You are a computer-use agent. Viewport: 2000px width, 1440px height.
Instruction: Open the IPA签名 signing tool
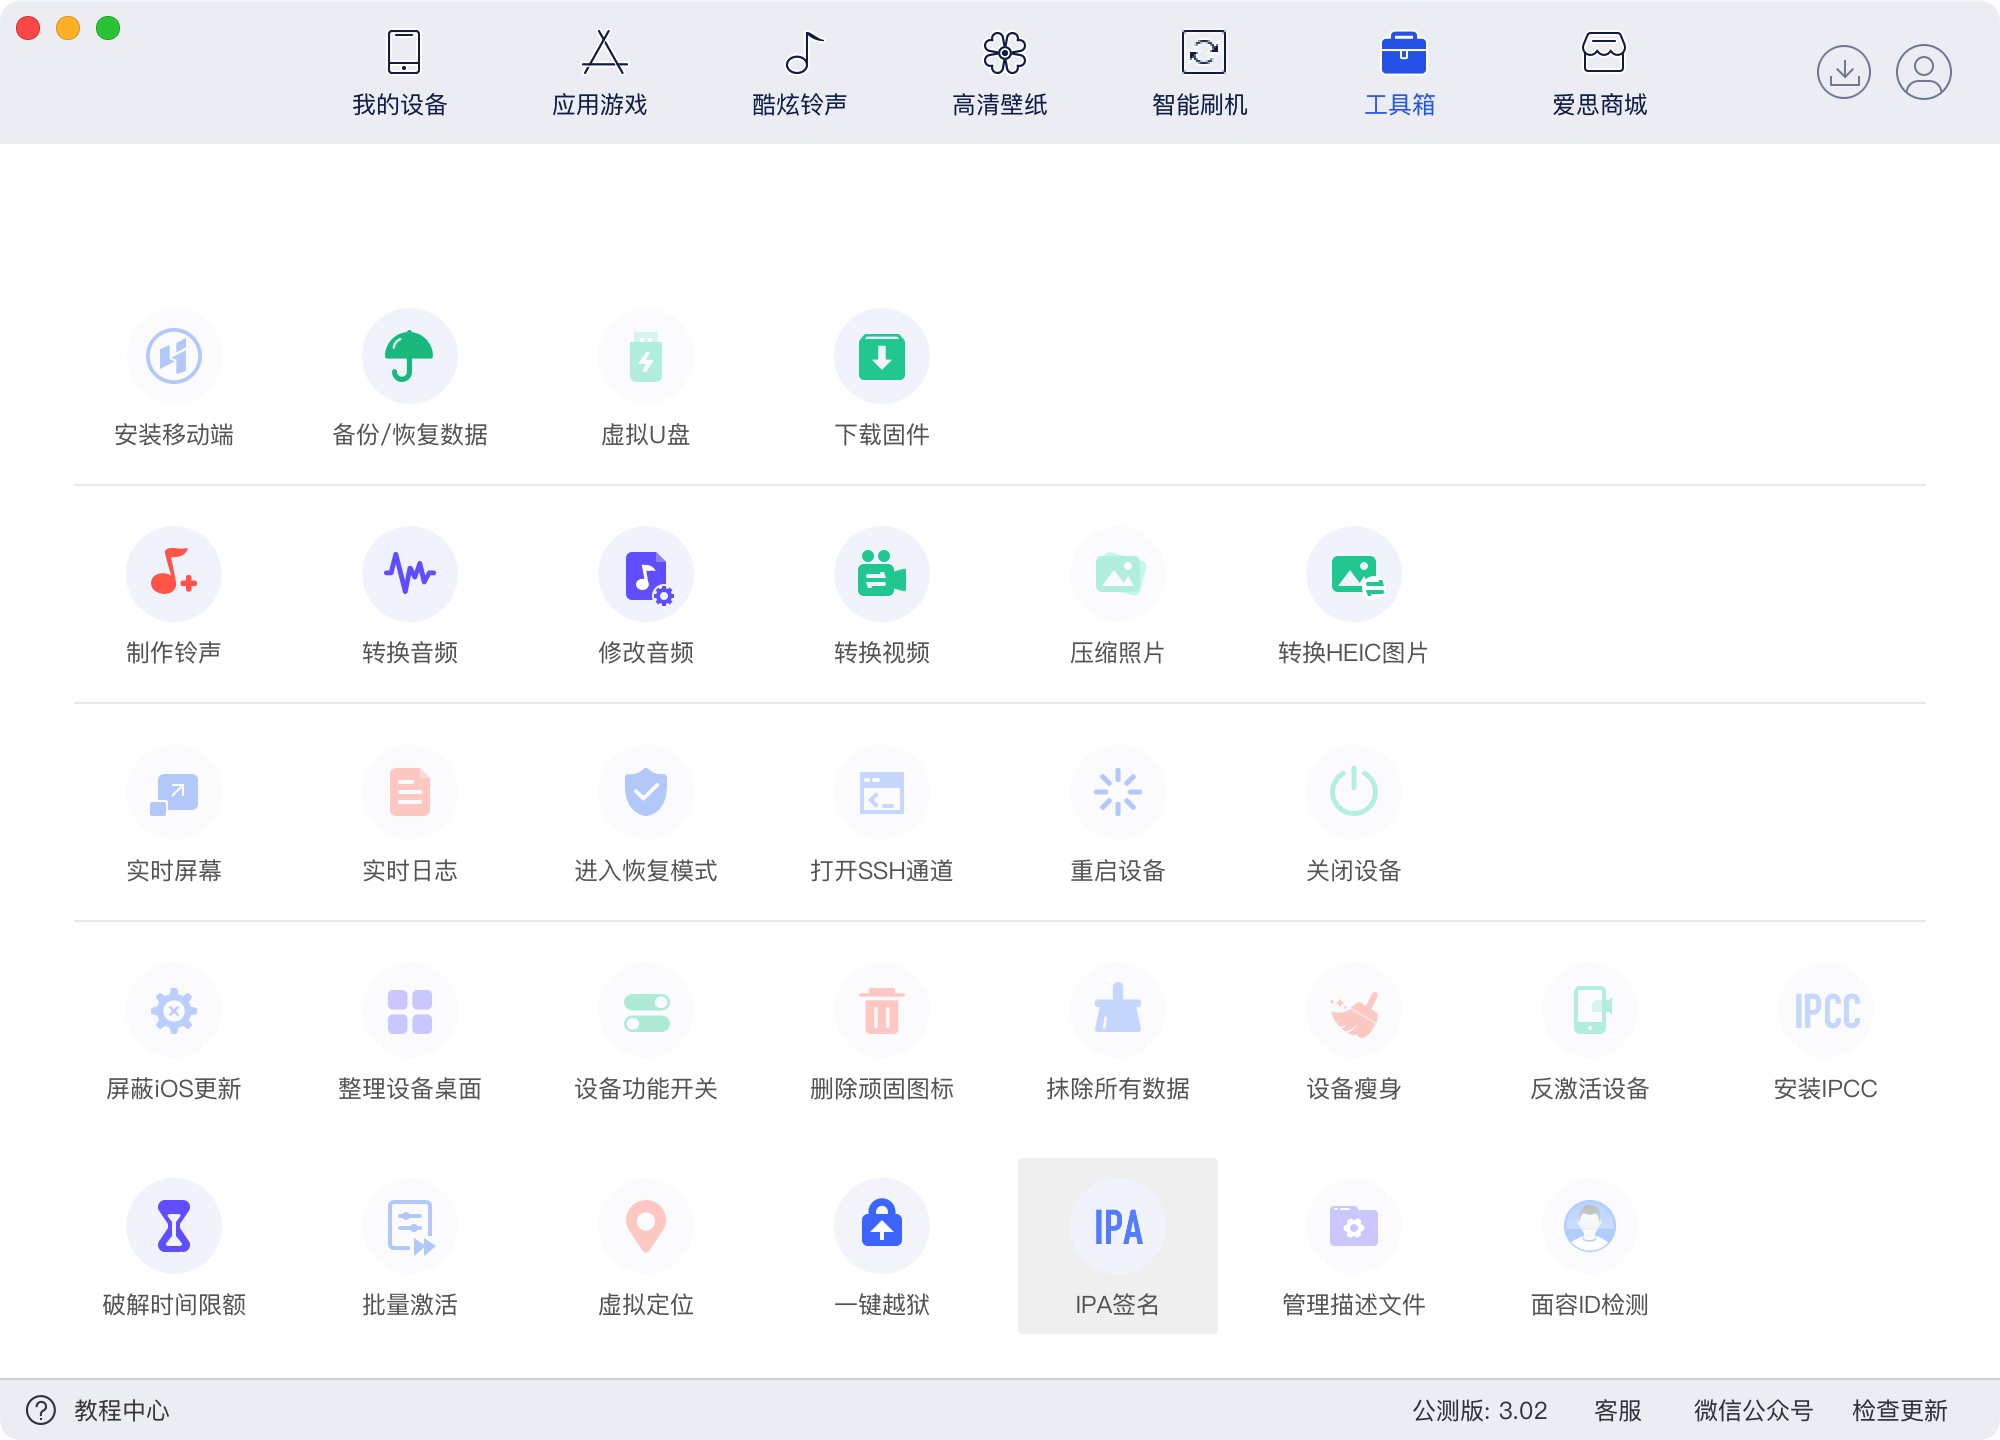(1118, 1227)
